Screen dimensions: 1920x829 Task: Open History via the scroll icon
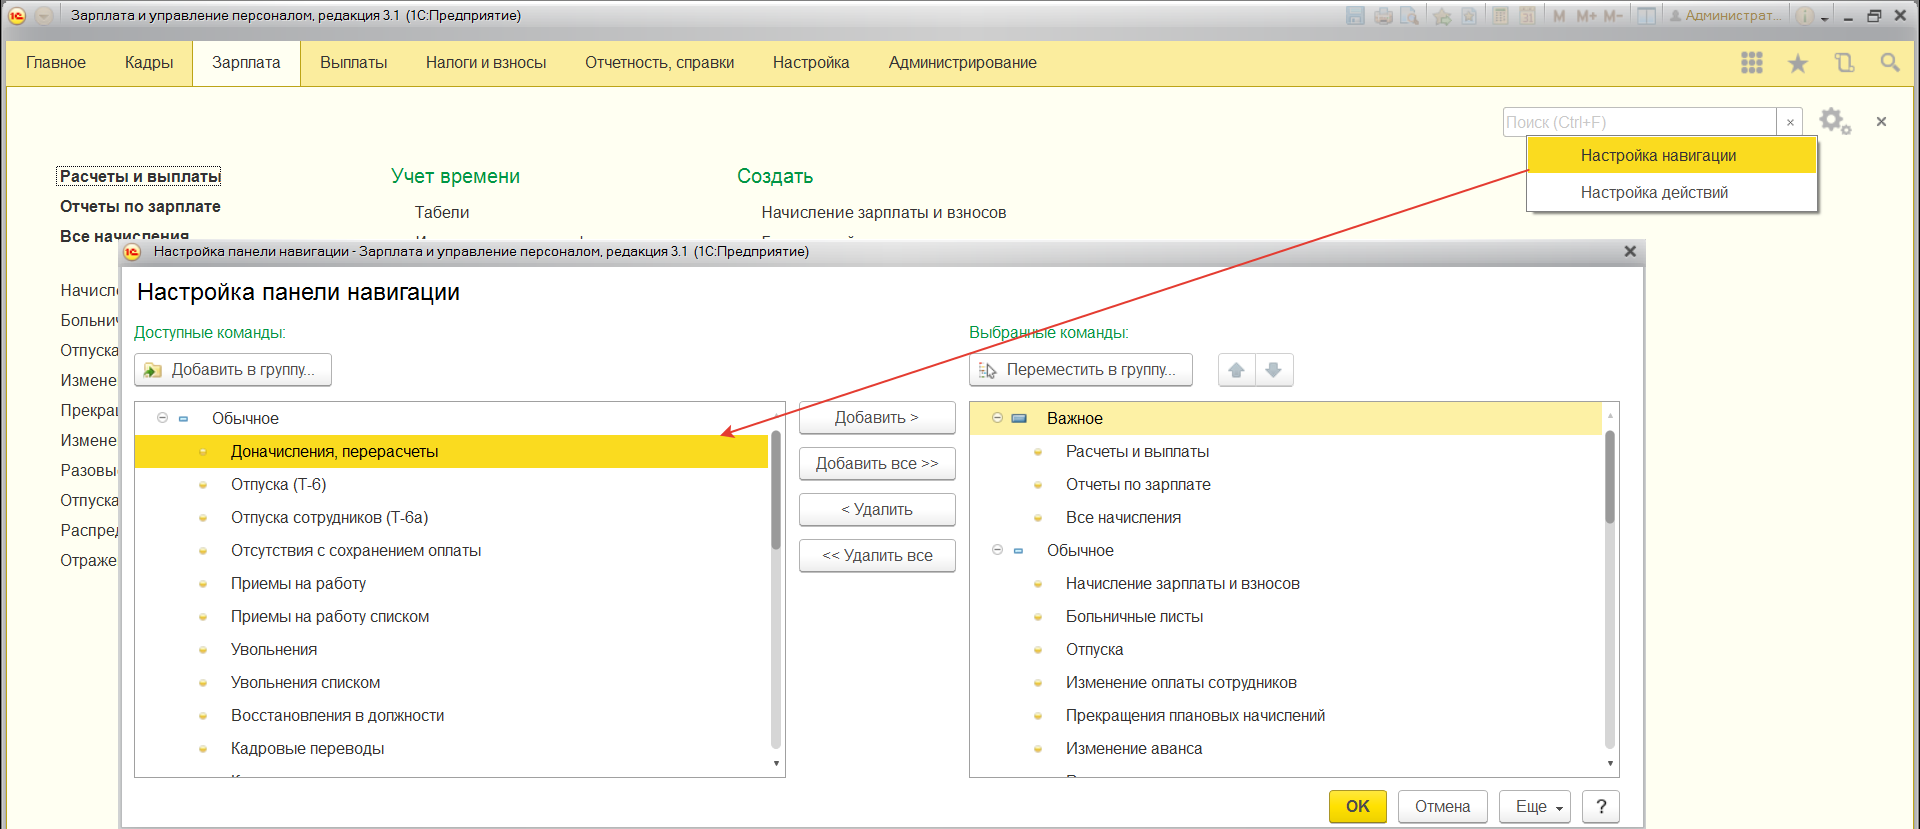pyautogui.click(x=1844, y=63)
